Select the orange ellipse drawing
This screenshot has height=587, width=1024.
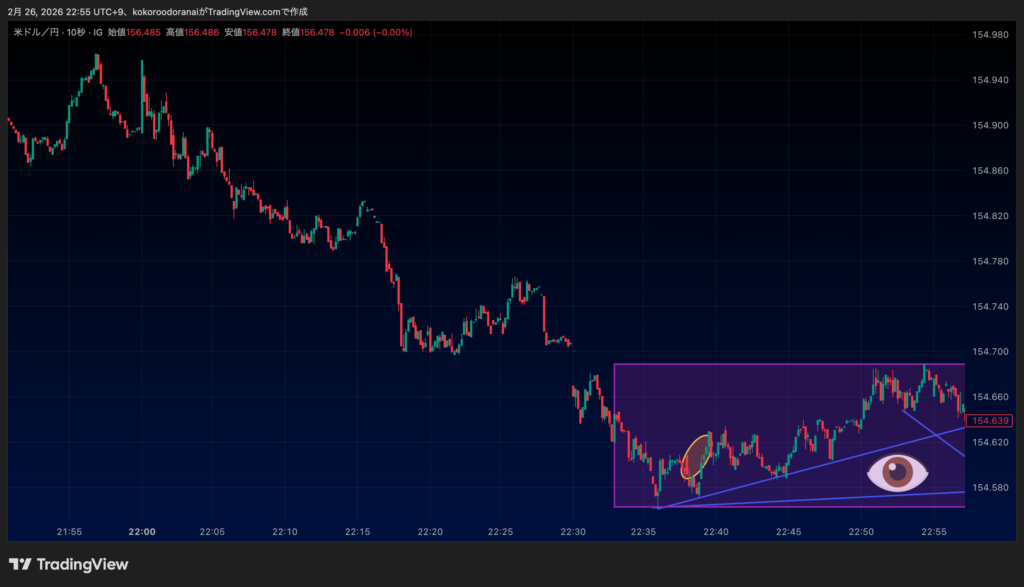(697, 455)
